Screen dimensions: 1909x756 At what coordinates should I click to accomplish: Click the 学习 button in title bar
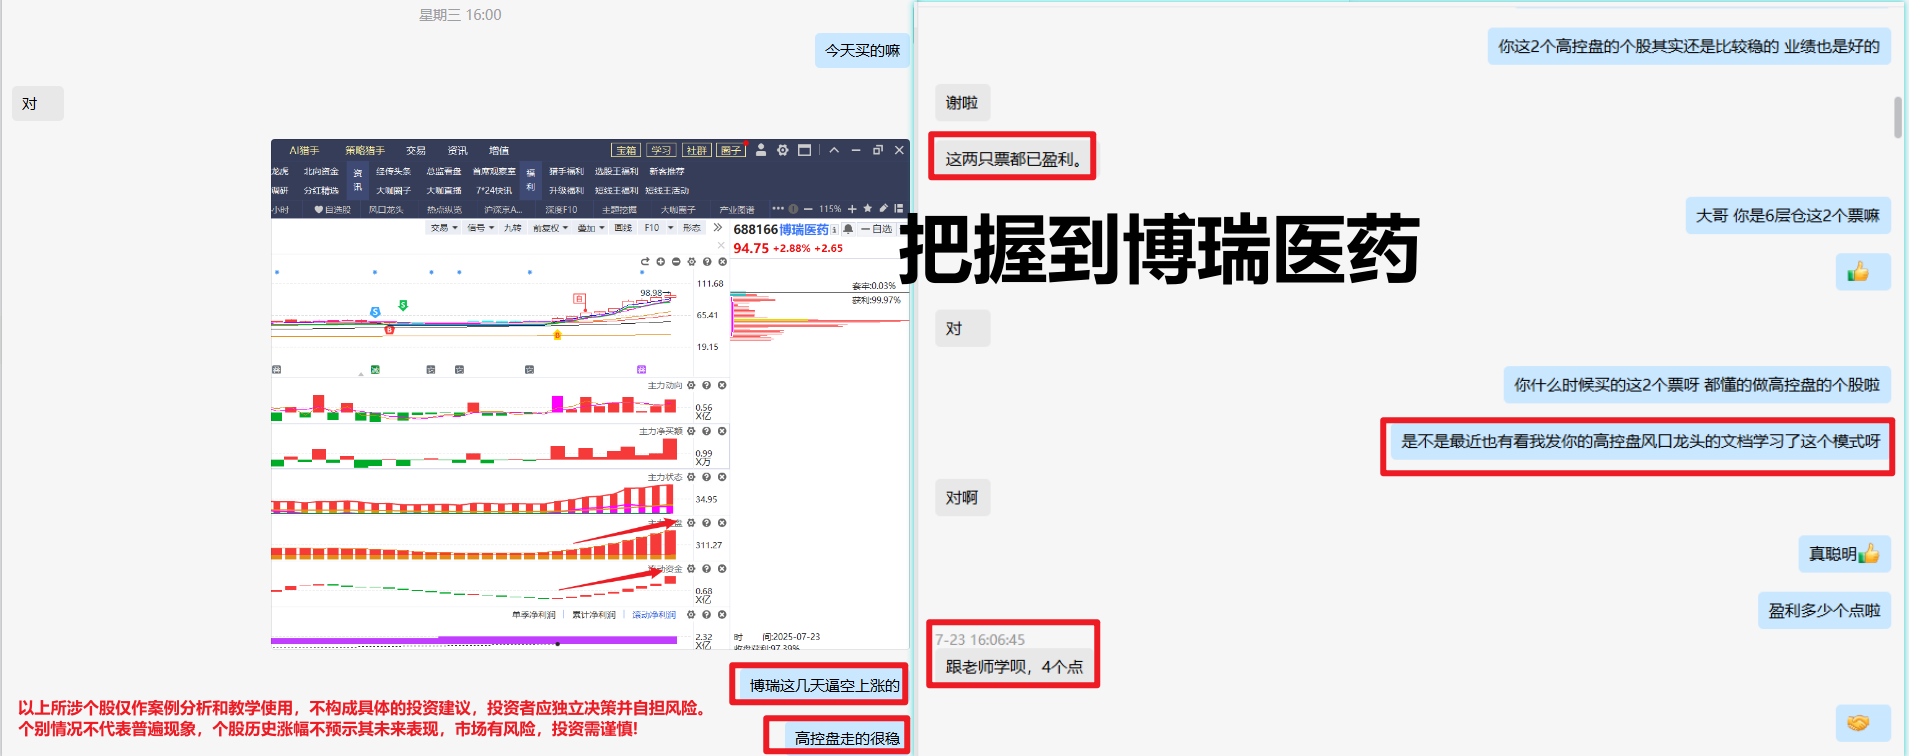(x=661, y=150)
